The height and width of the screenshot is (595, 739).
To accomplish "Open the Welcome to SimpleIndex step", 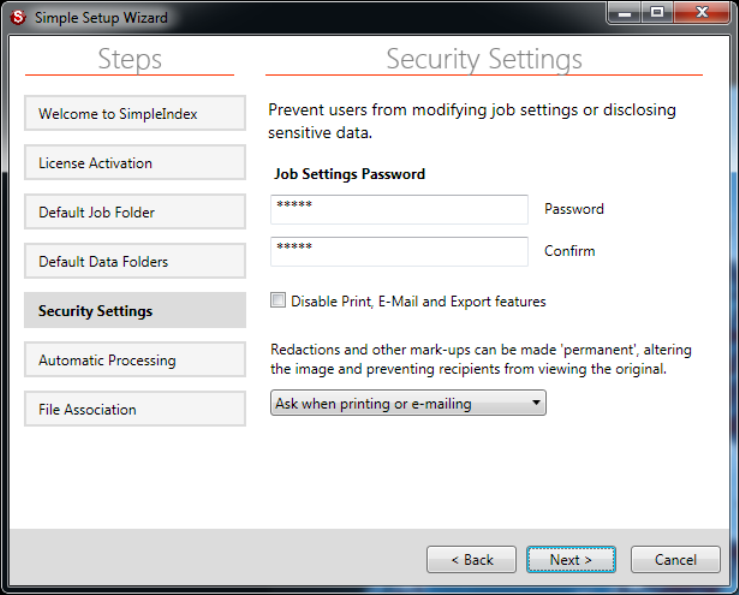I will point(135,114).
